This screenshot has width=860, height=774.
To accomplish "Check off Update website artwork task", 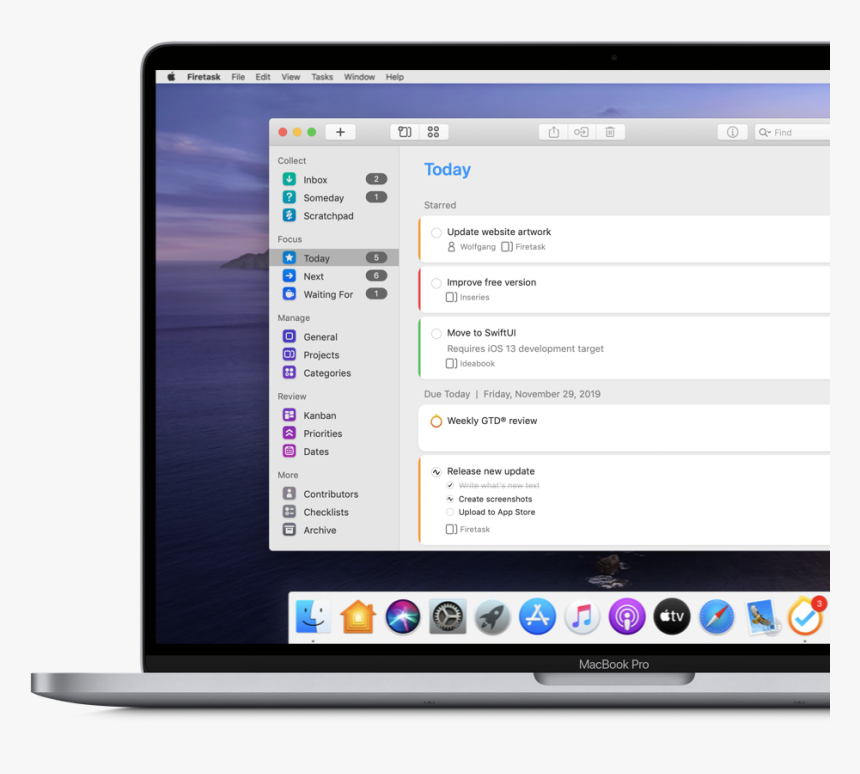I will coord(436,233).
